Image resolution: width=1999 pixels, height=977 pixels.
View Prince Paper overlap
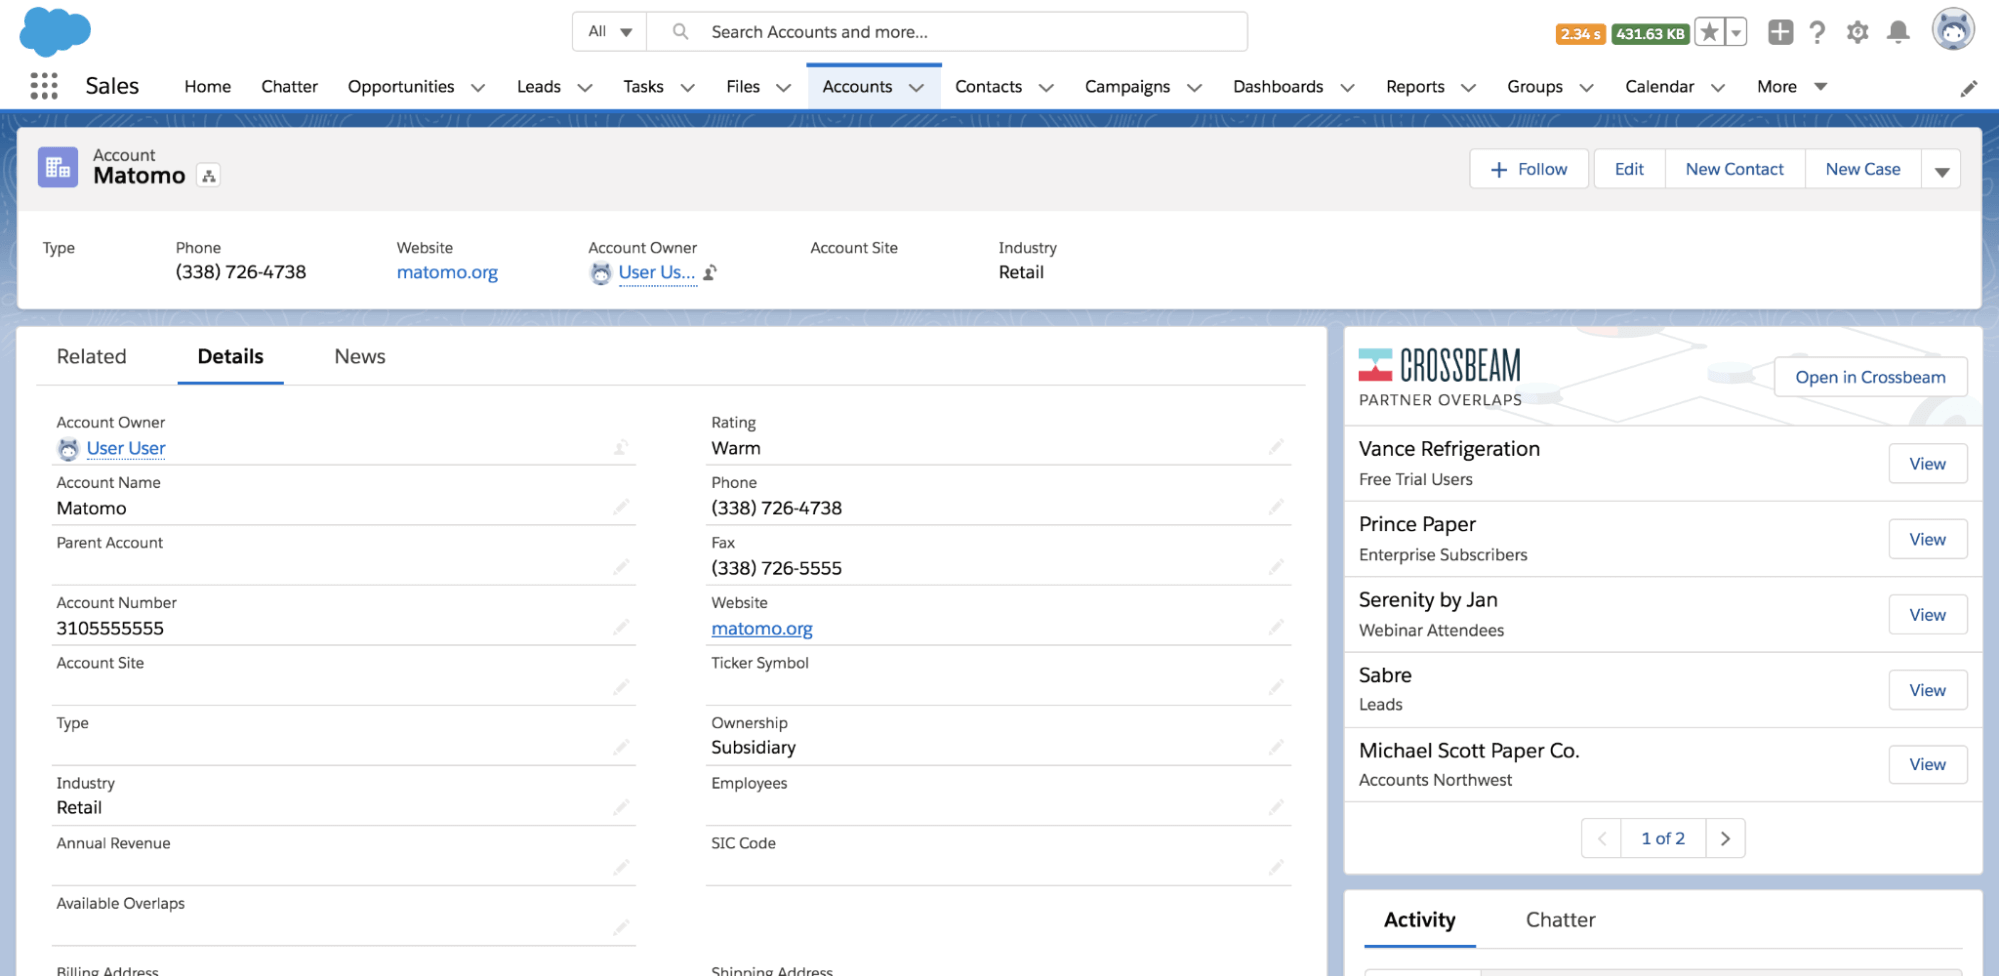[1927, 539]
